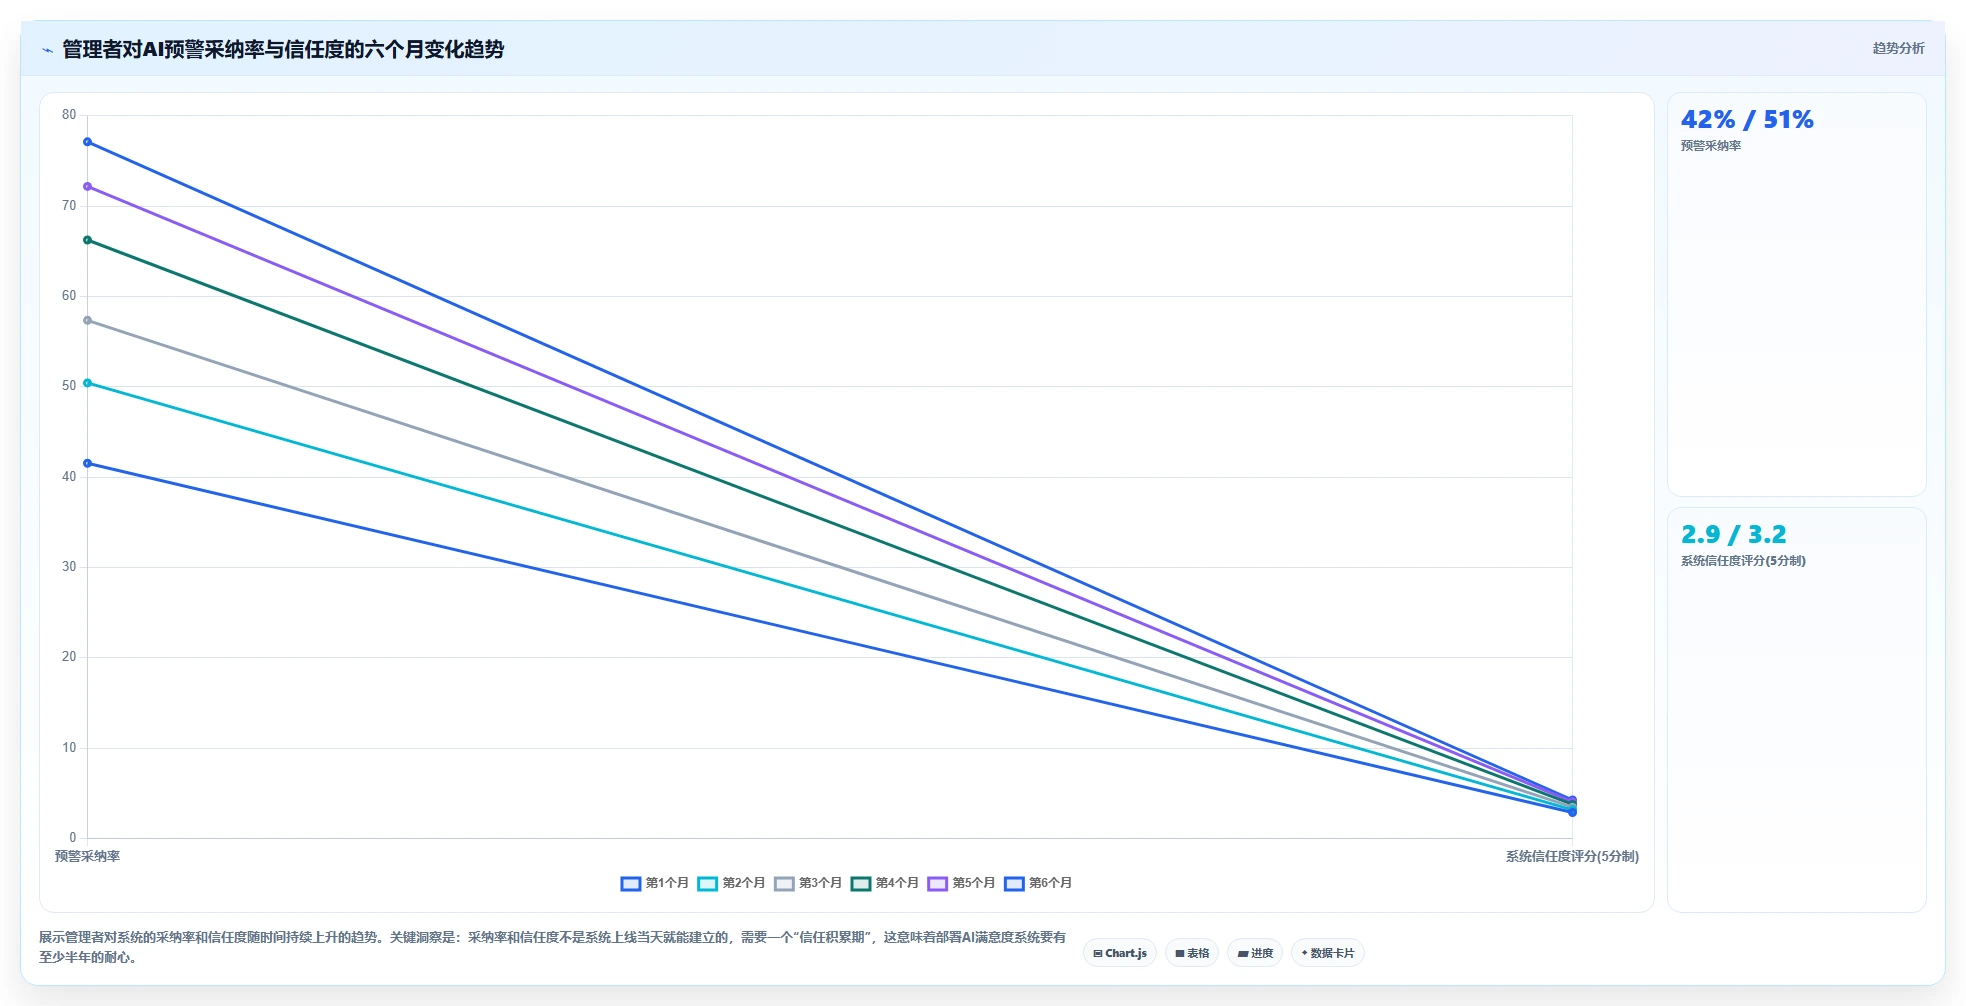Click the y-axis tick 50

[69, 386]
